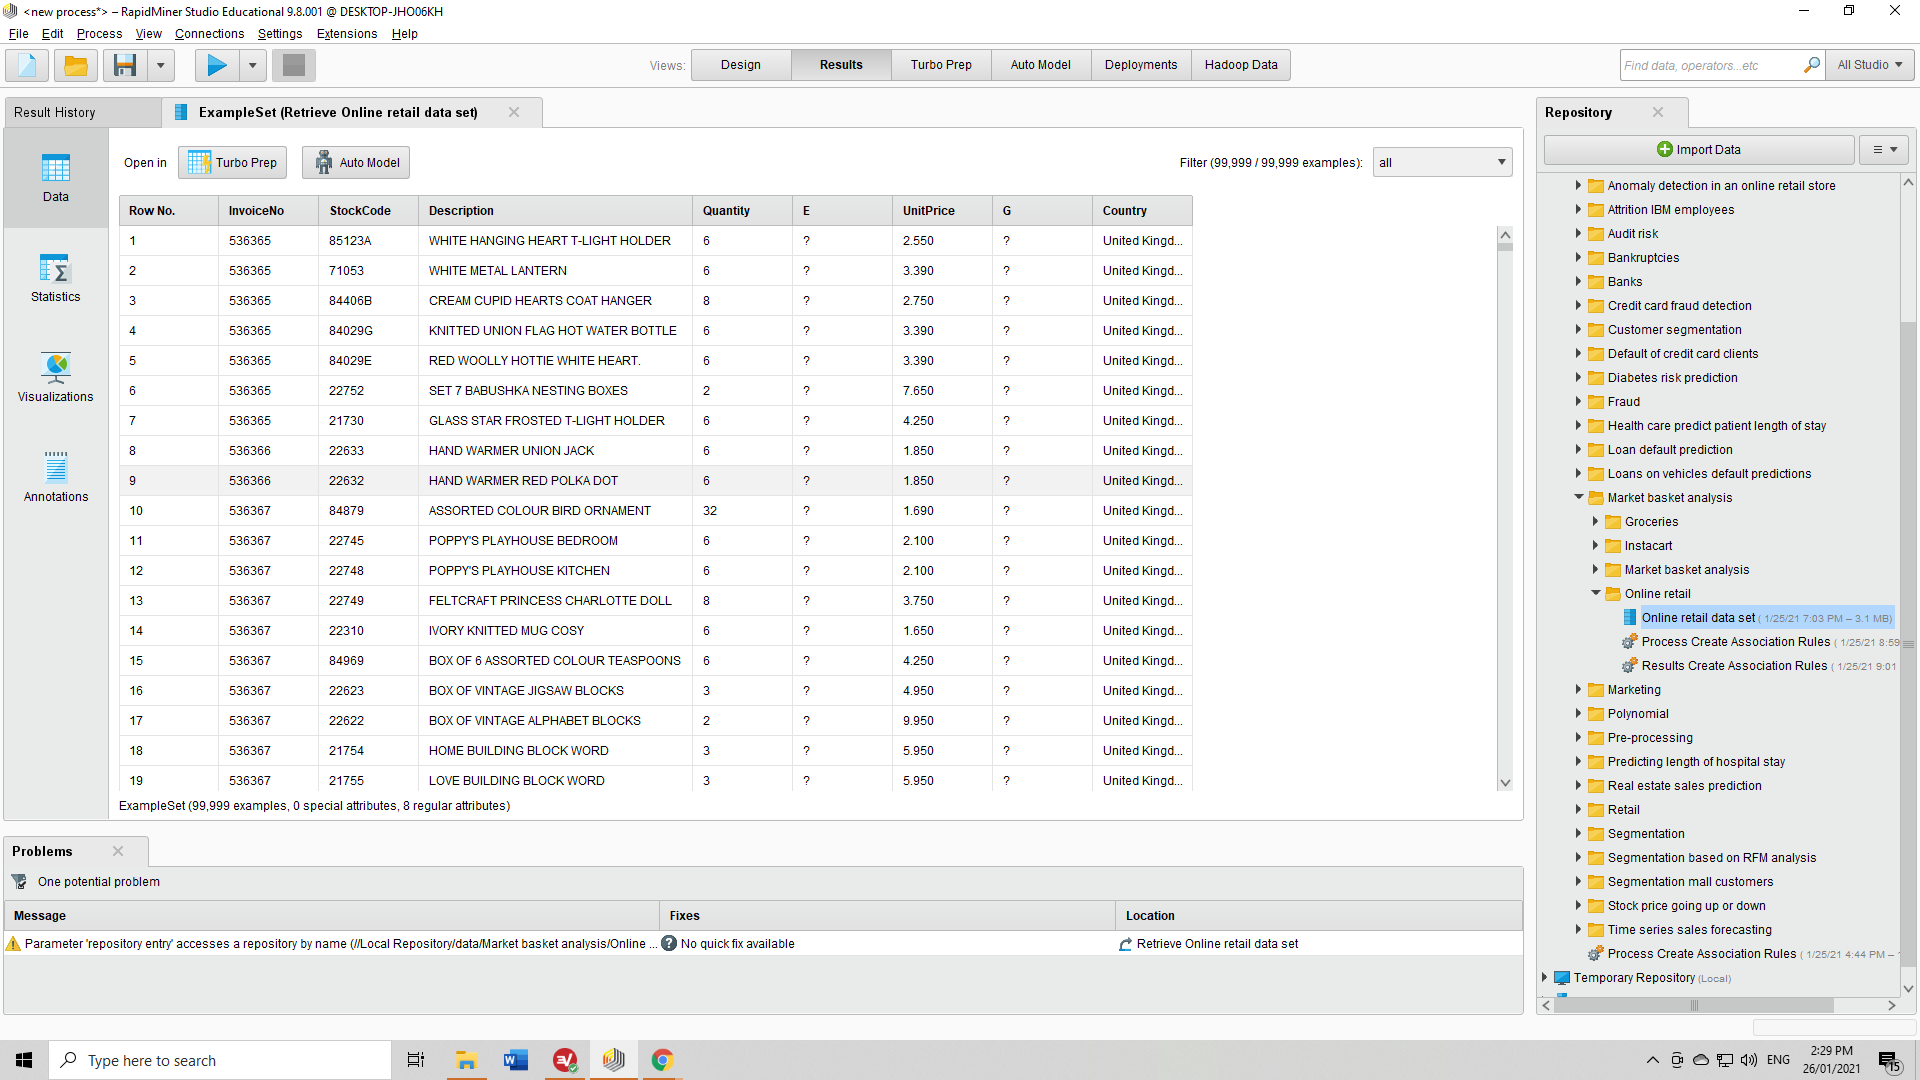The width and height of the screenshot is (1920, 1080).
Task: Open Word from the taskbar
Action: [x=515, y=1060]
